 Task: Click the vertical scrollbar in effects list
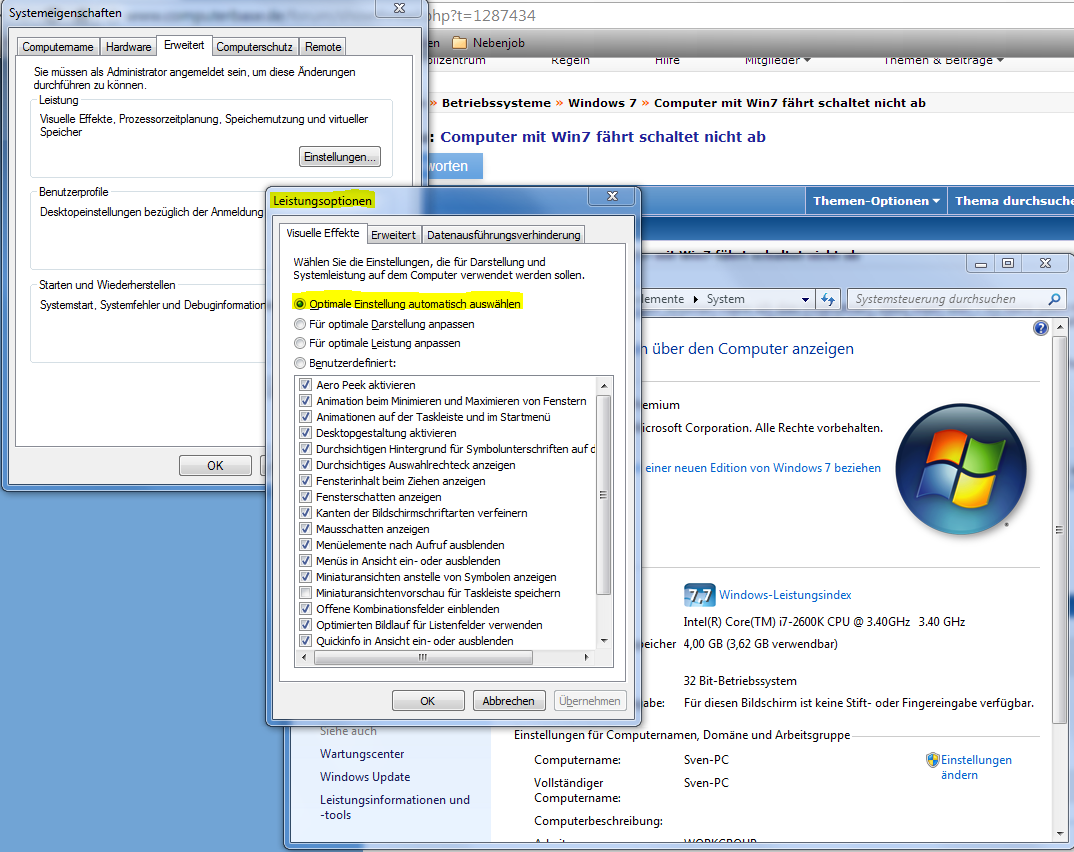pyautogui.click(x=603, y=494)
